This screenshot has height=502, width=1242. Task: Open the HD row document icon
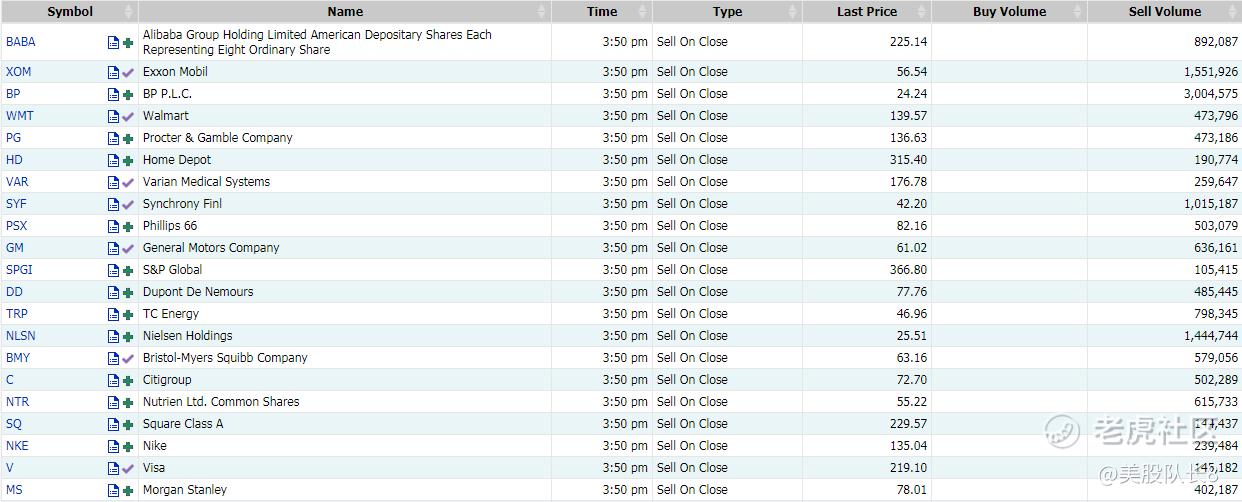tap(113, 160)
